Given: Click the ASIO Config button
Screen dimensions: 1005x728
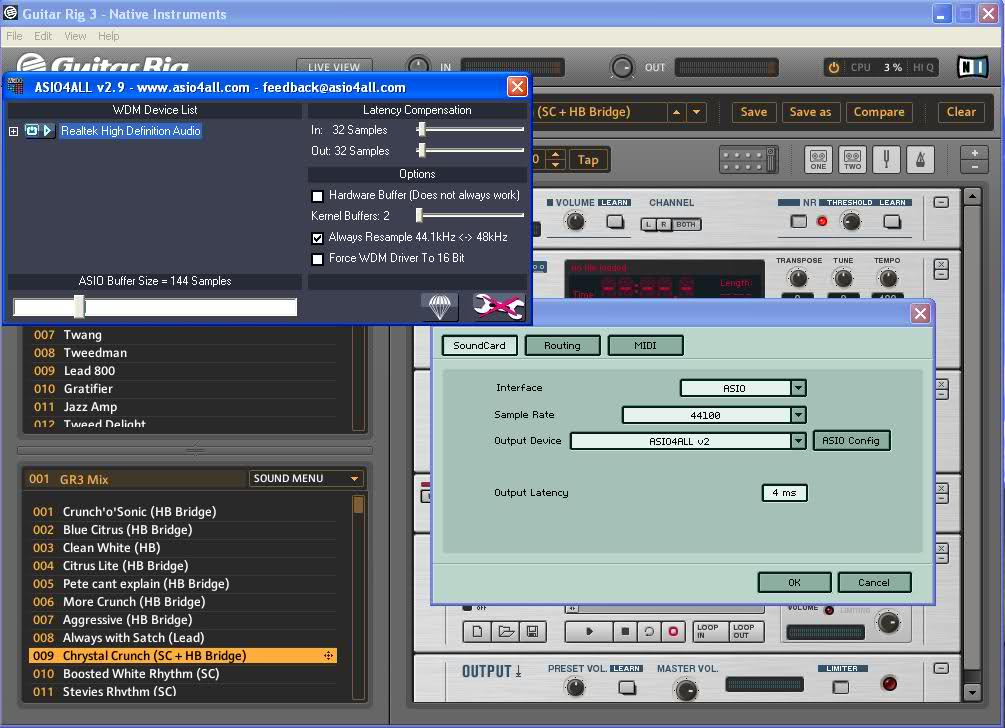Looking at the screenshot, I should point(850,440).
